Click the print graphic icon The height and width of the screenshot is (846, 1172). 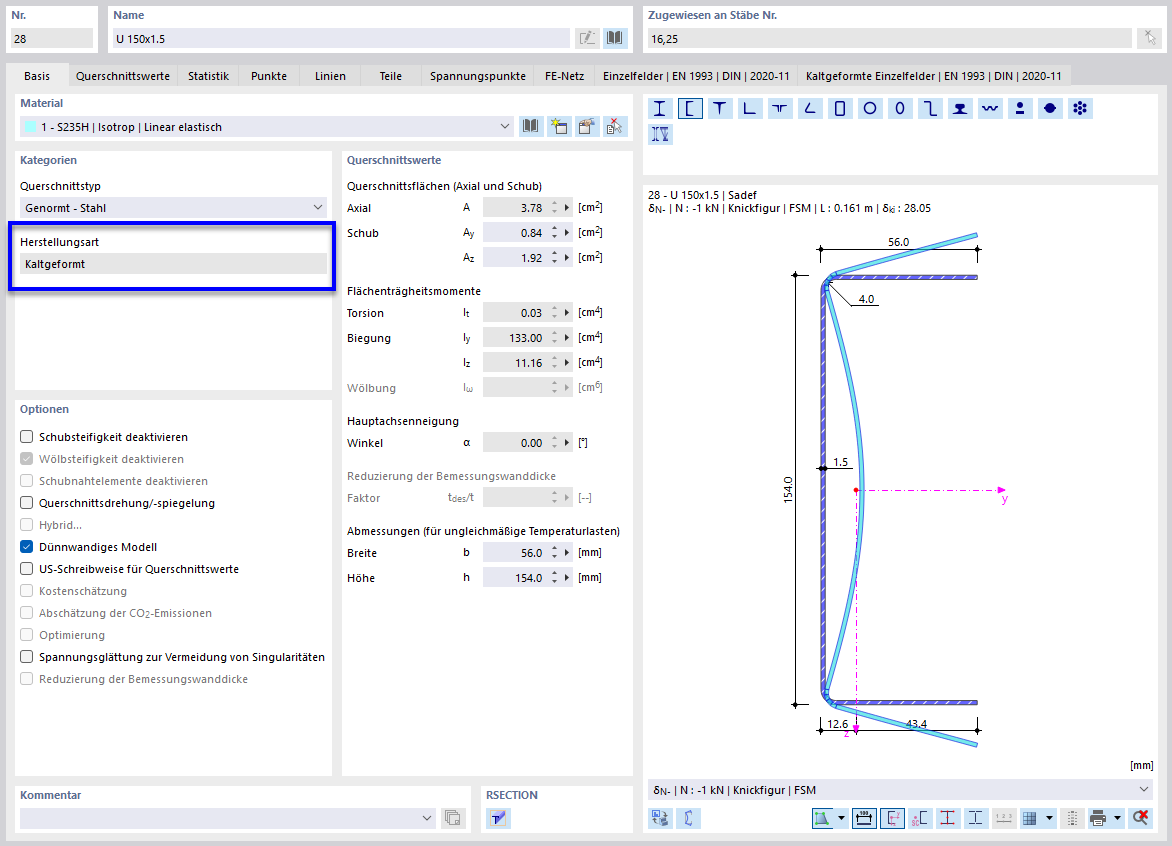(1097, 818)
